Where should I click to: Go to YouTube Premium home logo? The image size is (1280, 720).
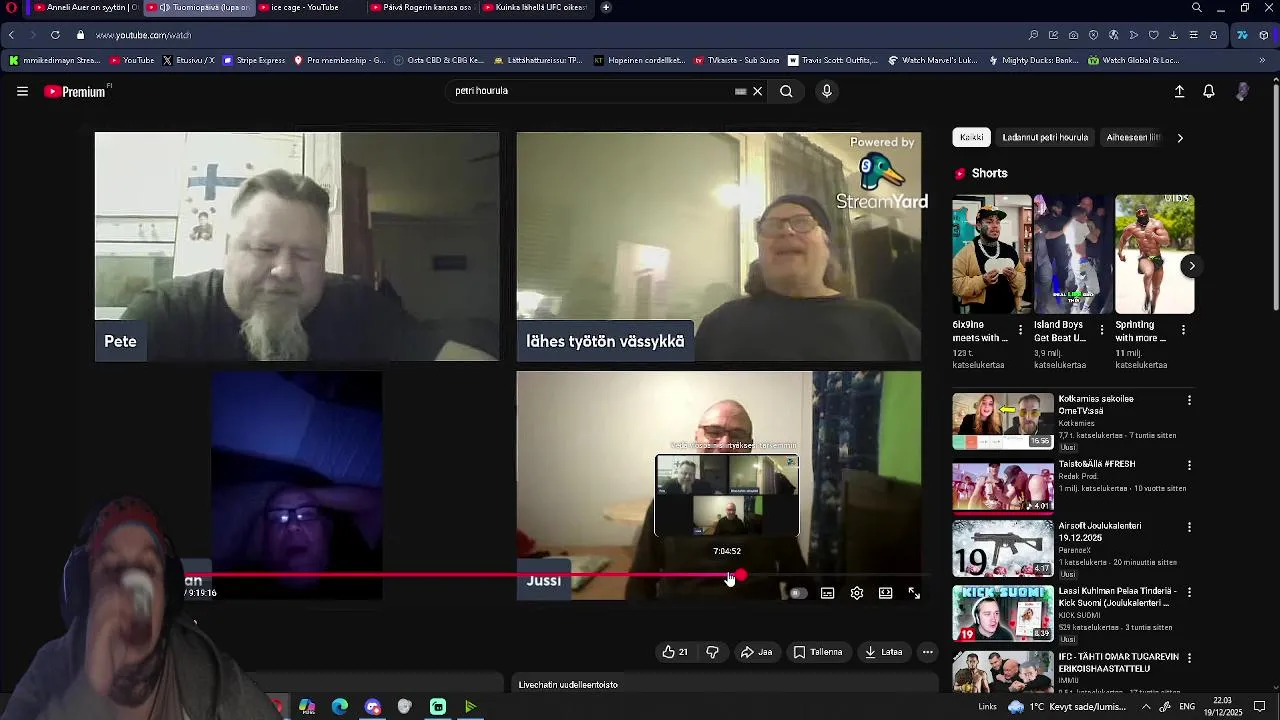click(76, 91)
